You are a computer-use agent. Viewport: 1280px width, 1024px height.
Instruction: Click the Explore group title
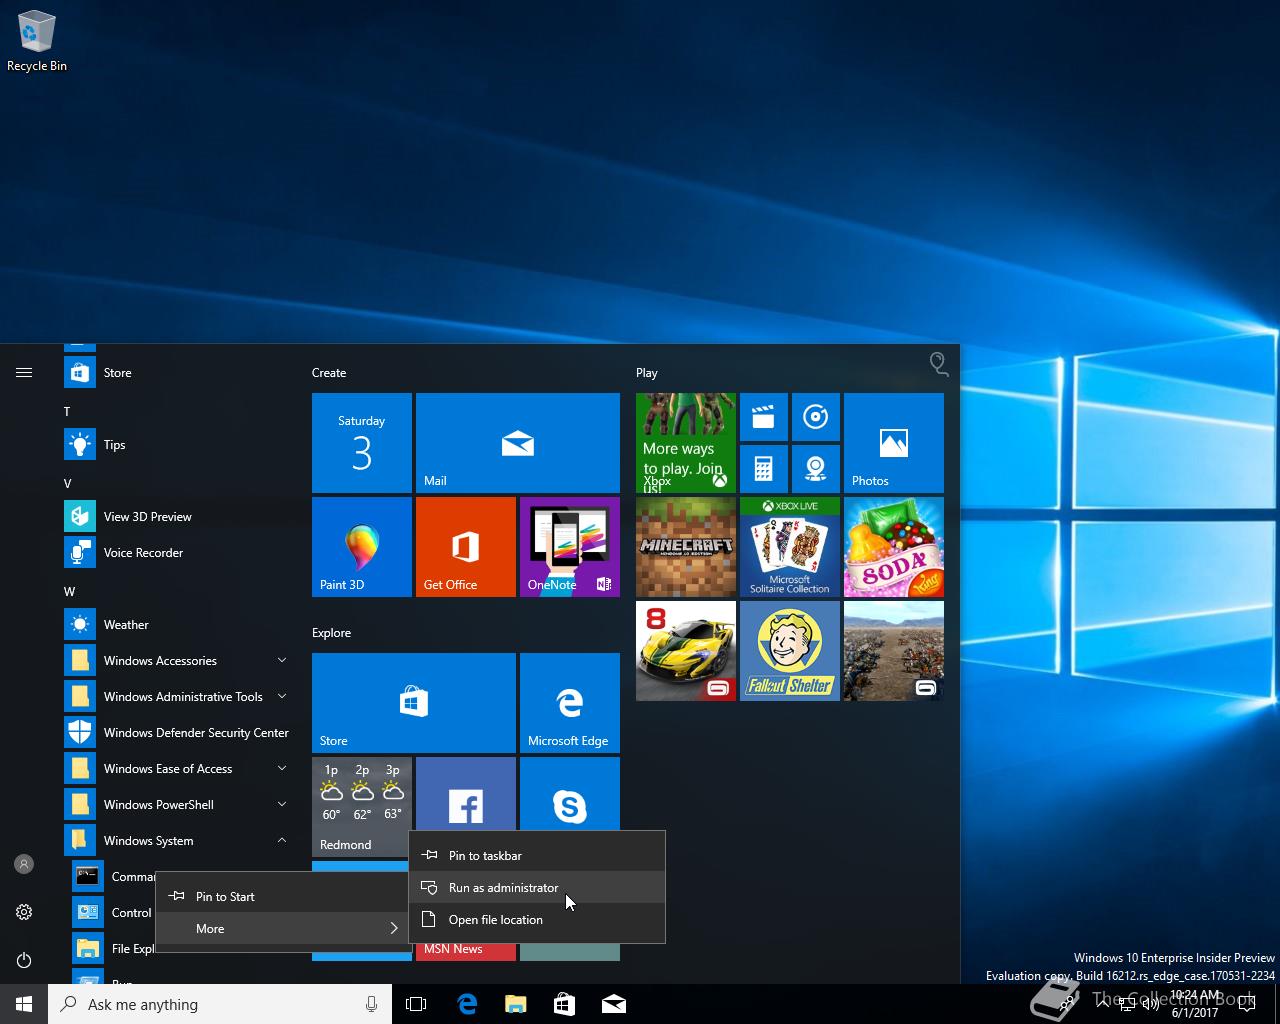coord(331,633)
